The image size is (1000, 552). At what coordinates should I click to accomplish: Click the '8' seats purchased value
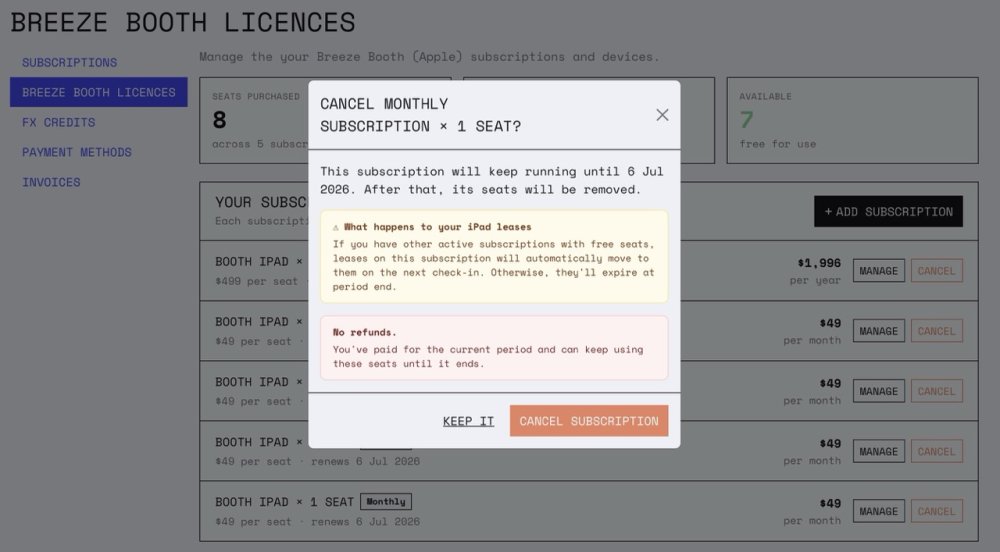[219, 120]
